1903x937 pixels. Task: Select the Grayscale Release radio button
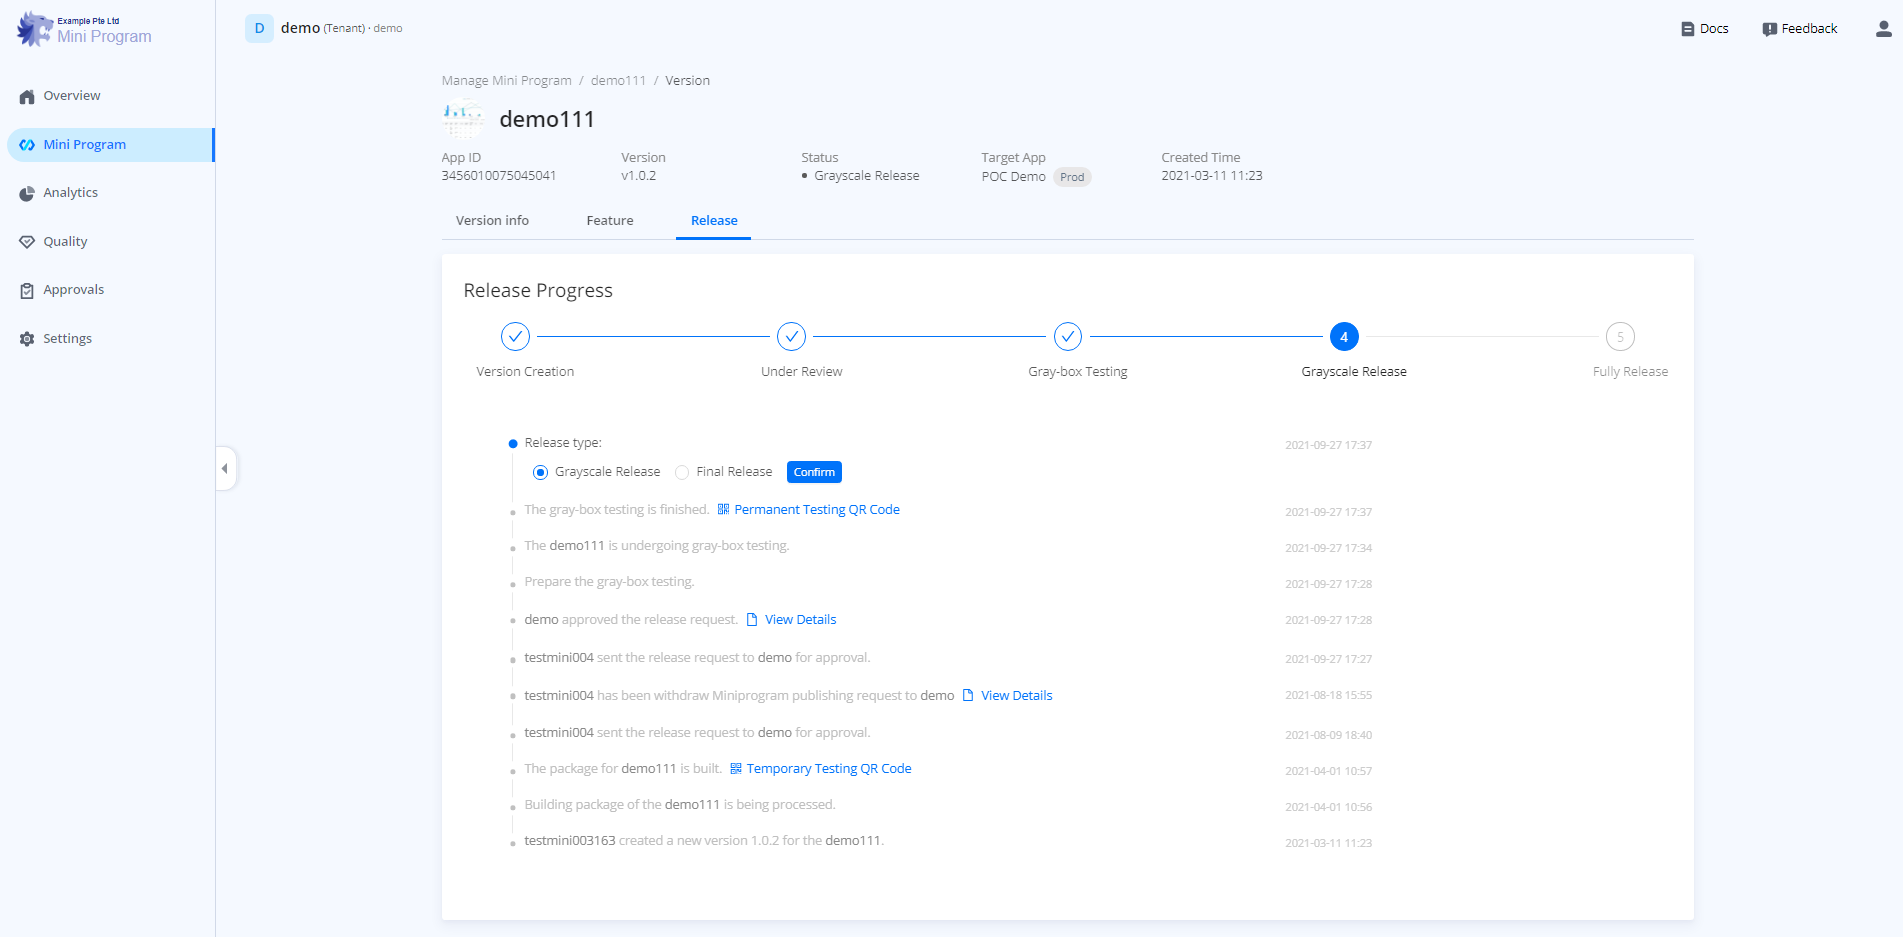540,472
